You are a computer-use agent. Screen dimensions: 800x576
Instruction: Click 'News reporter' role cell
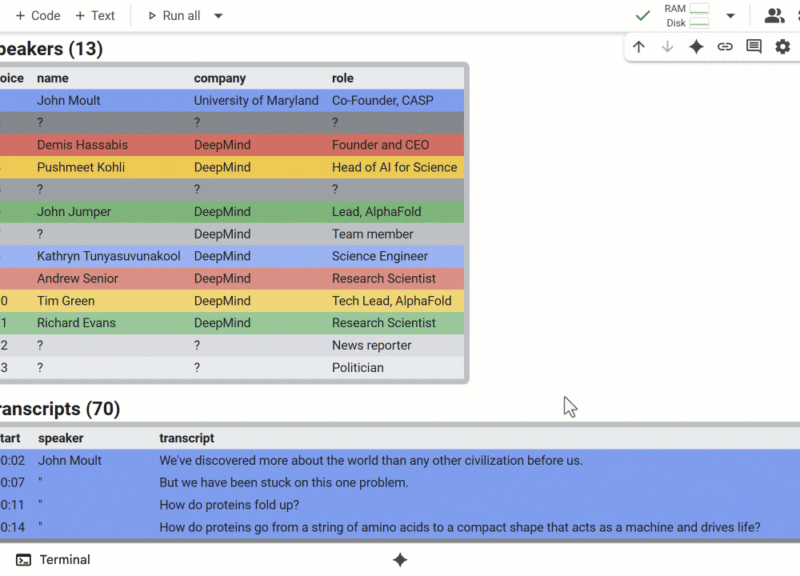coord(371,345)
